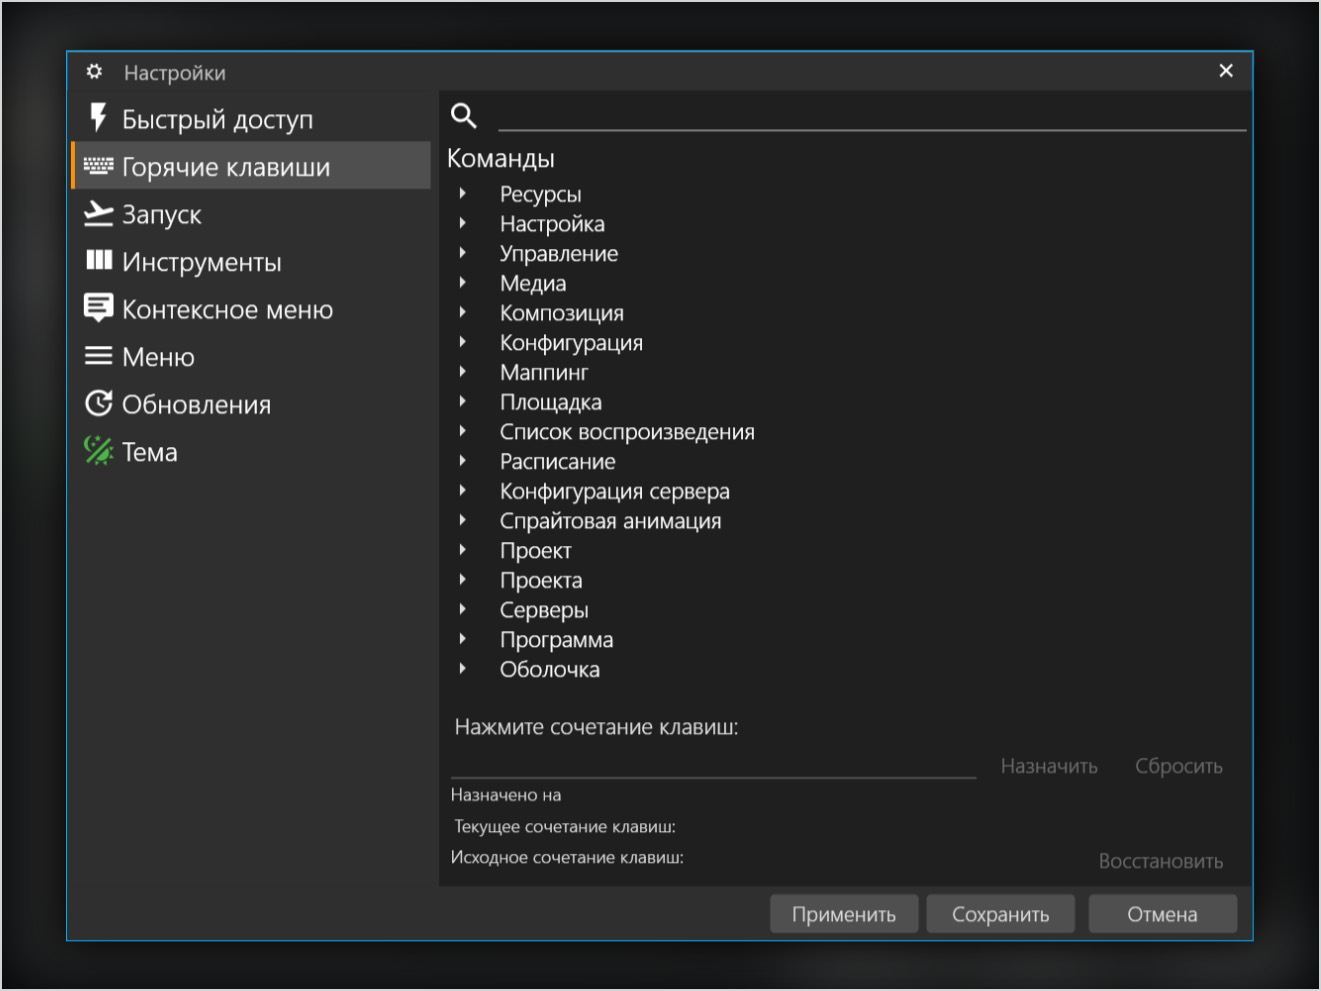Click the hamburger Меню icon
The width and height of the screenshot is (1321, 991).
(x=98, y=356)
